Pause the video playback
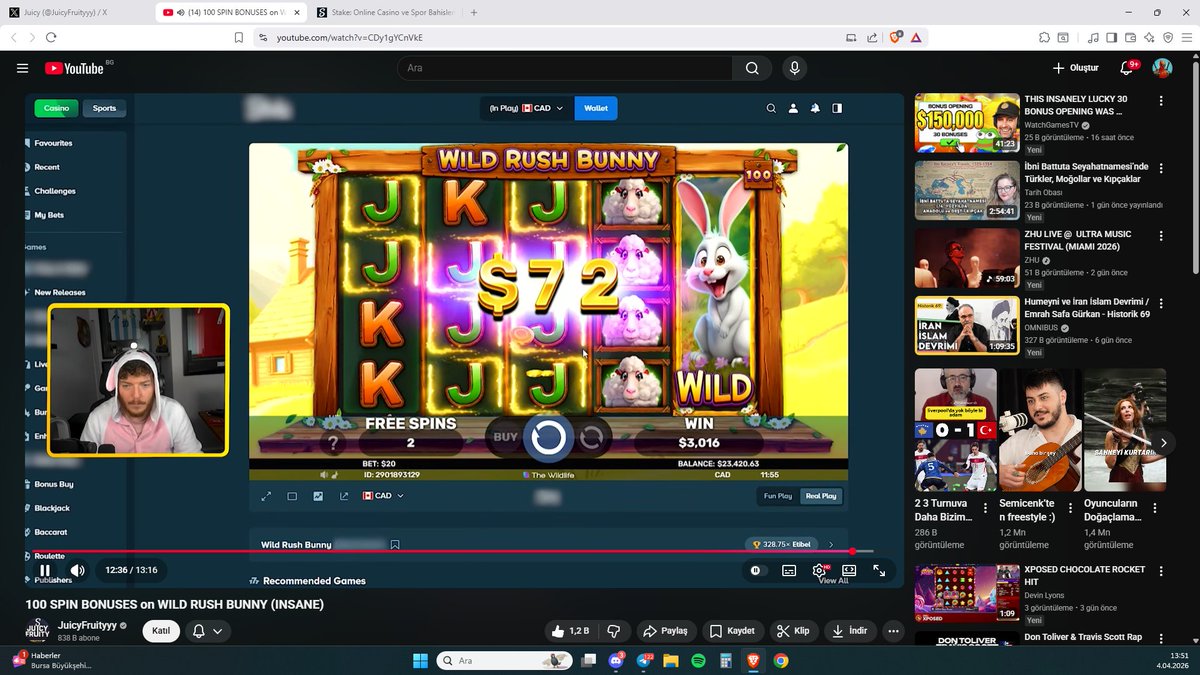1200x675 pixels. click(45, 570)
